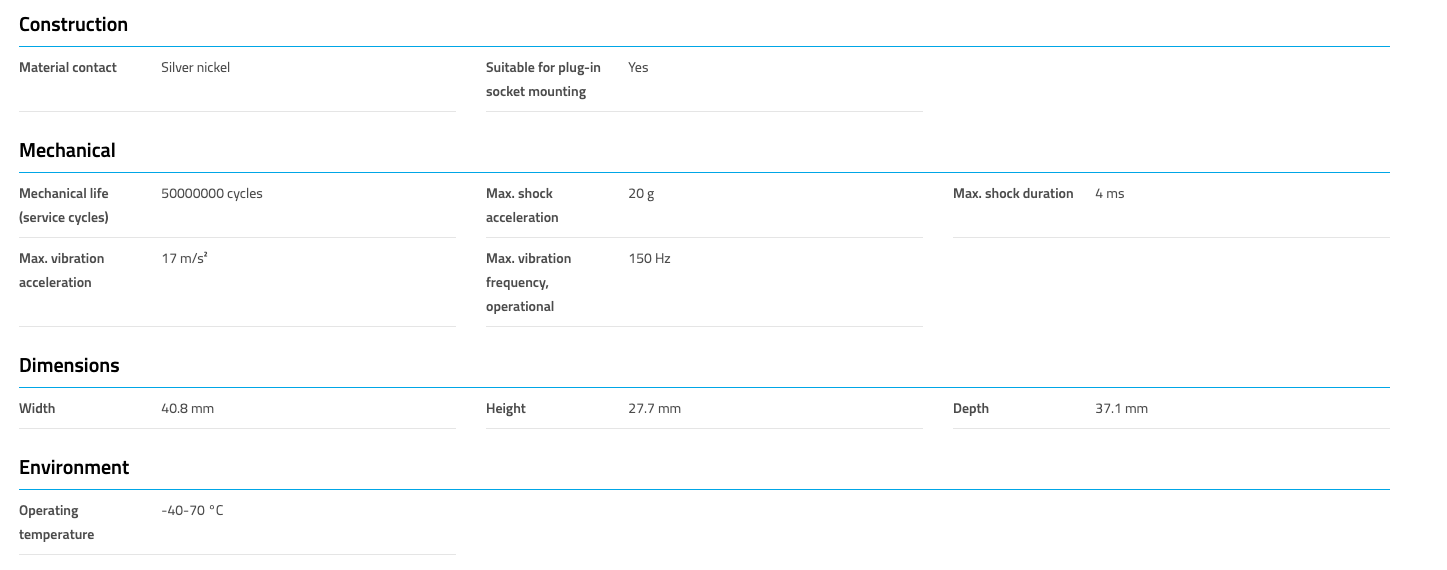Select the 20 g shock value
This screenshot has width=1447, height=570.
(641, 194)
